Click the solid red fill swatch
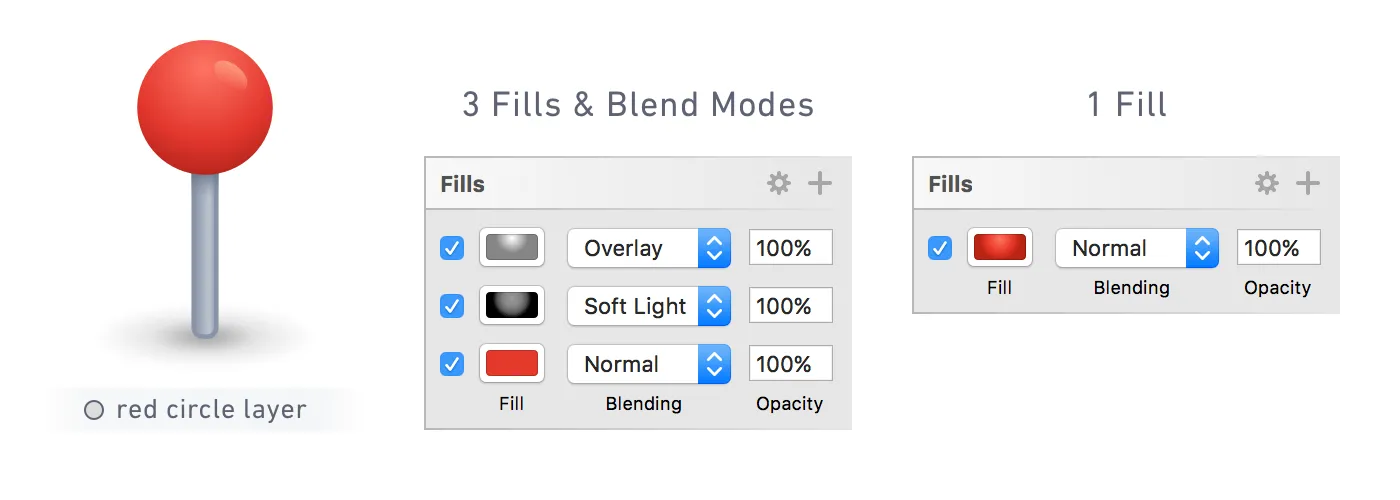This screenshot has height=500, width=1400. [512, 364]
